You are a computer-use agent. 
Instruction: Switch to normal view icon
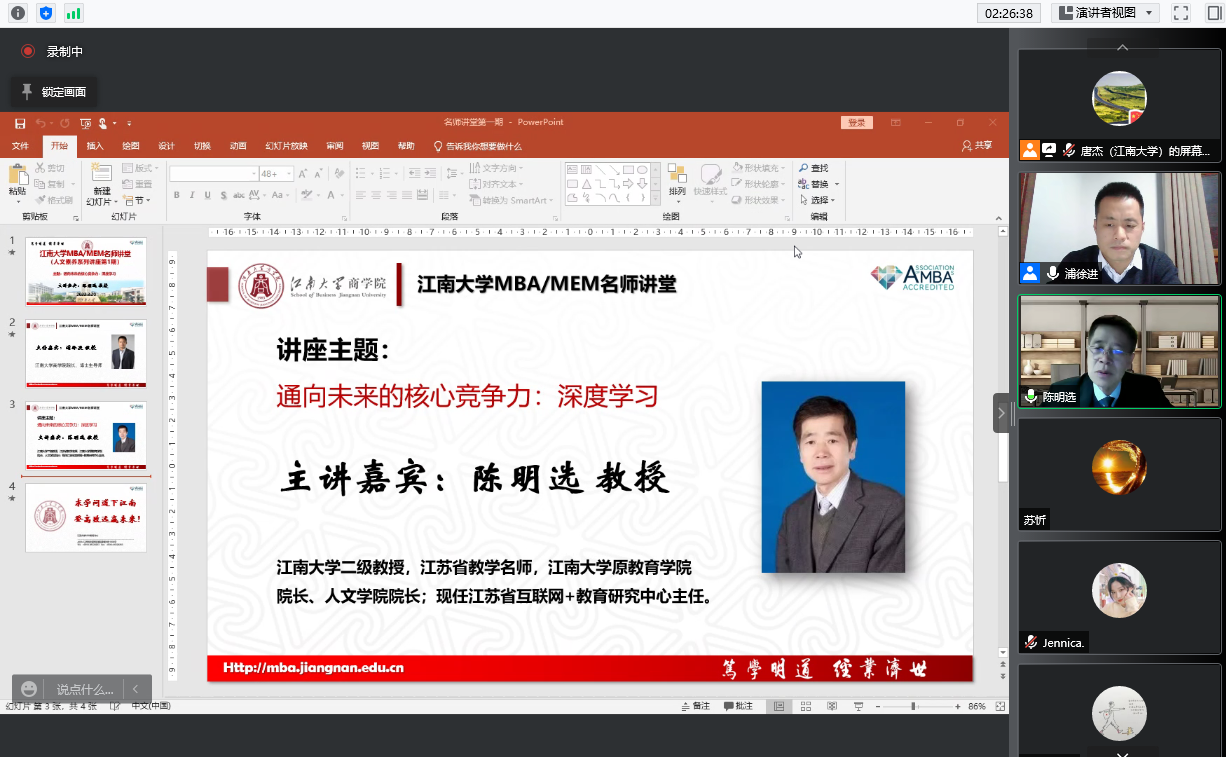click(x=778, y=706)
